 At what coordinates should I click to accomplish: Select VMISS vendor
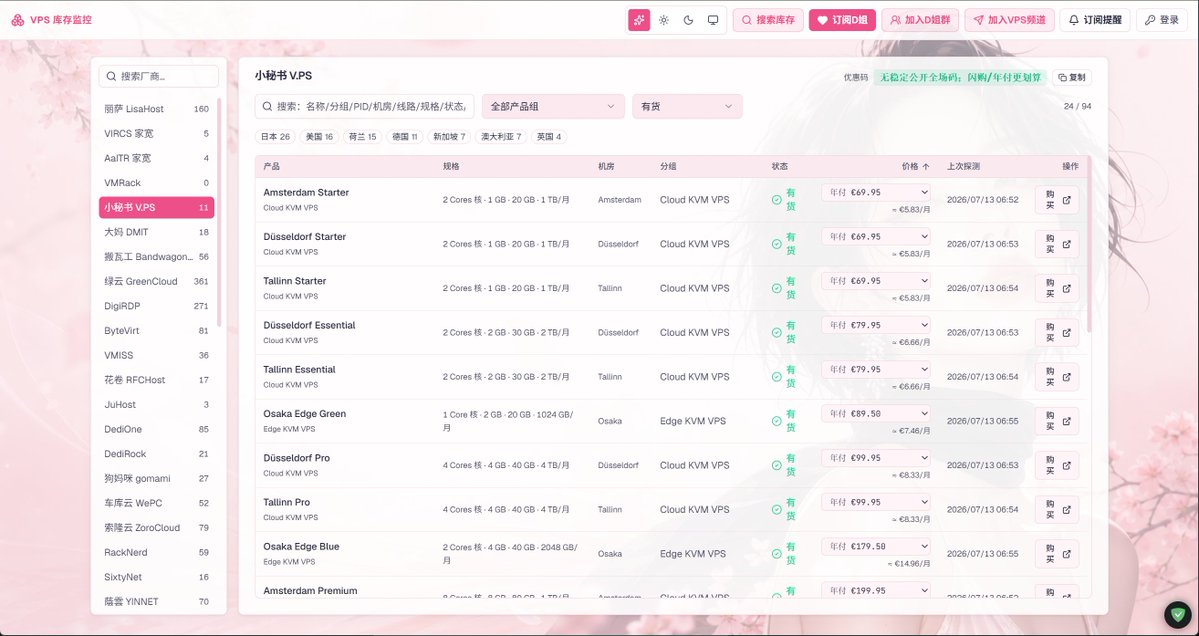(157, 355)
